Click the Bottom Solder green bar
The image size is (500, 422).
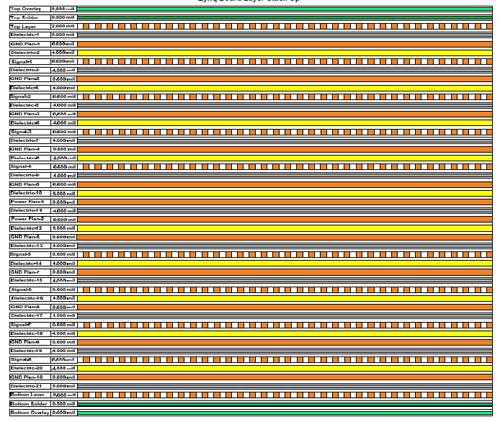click(x=285, y=404)
